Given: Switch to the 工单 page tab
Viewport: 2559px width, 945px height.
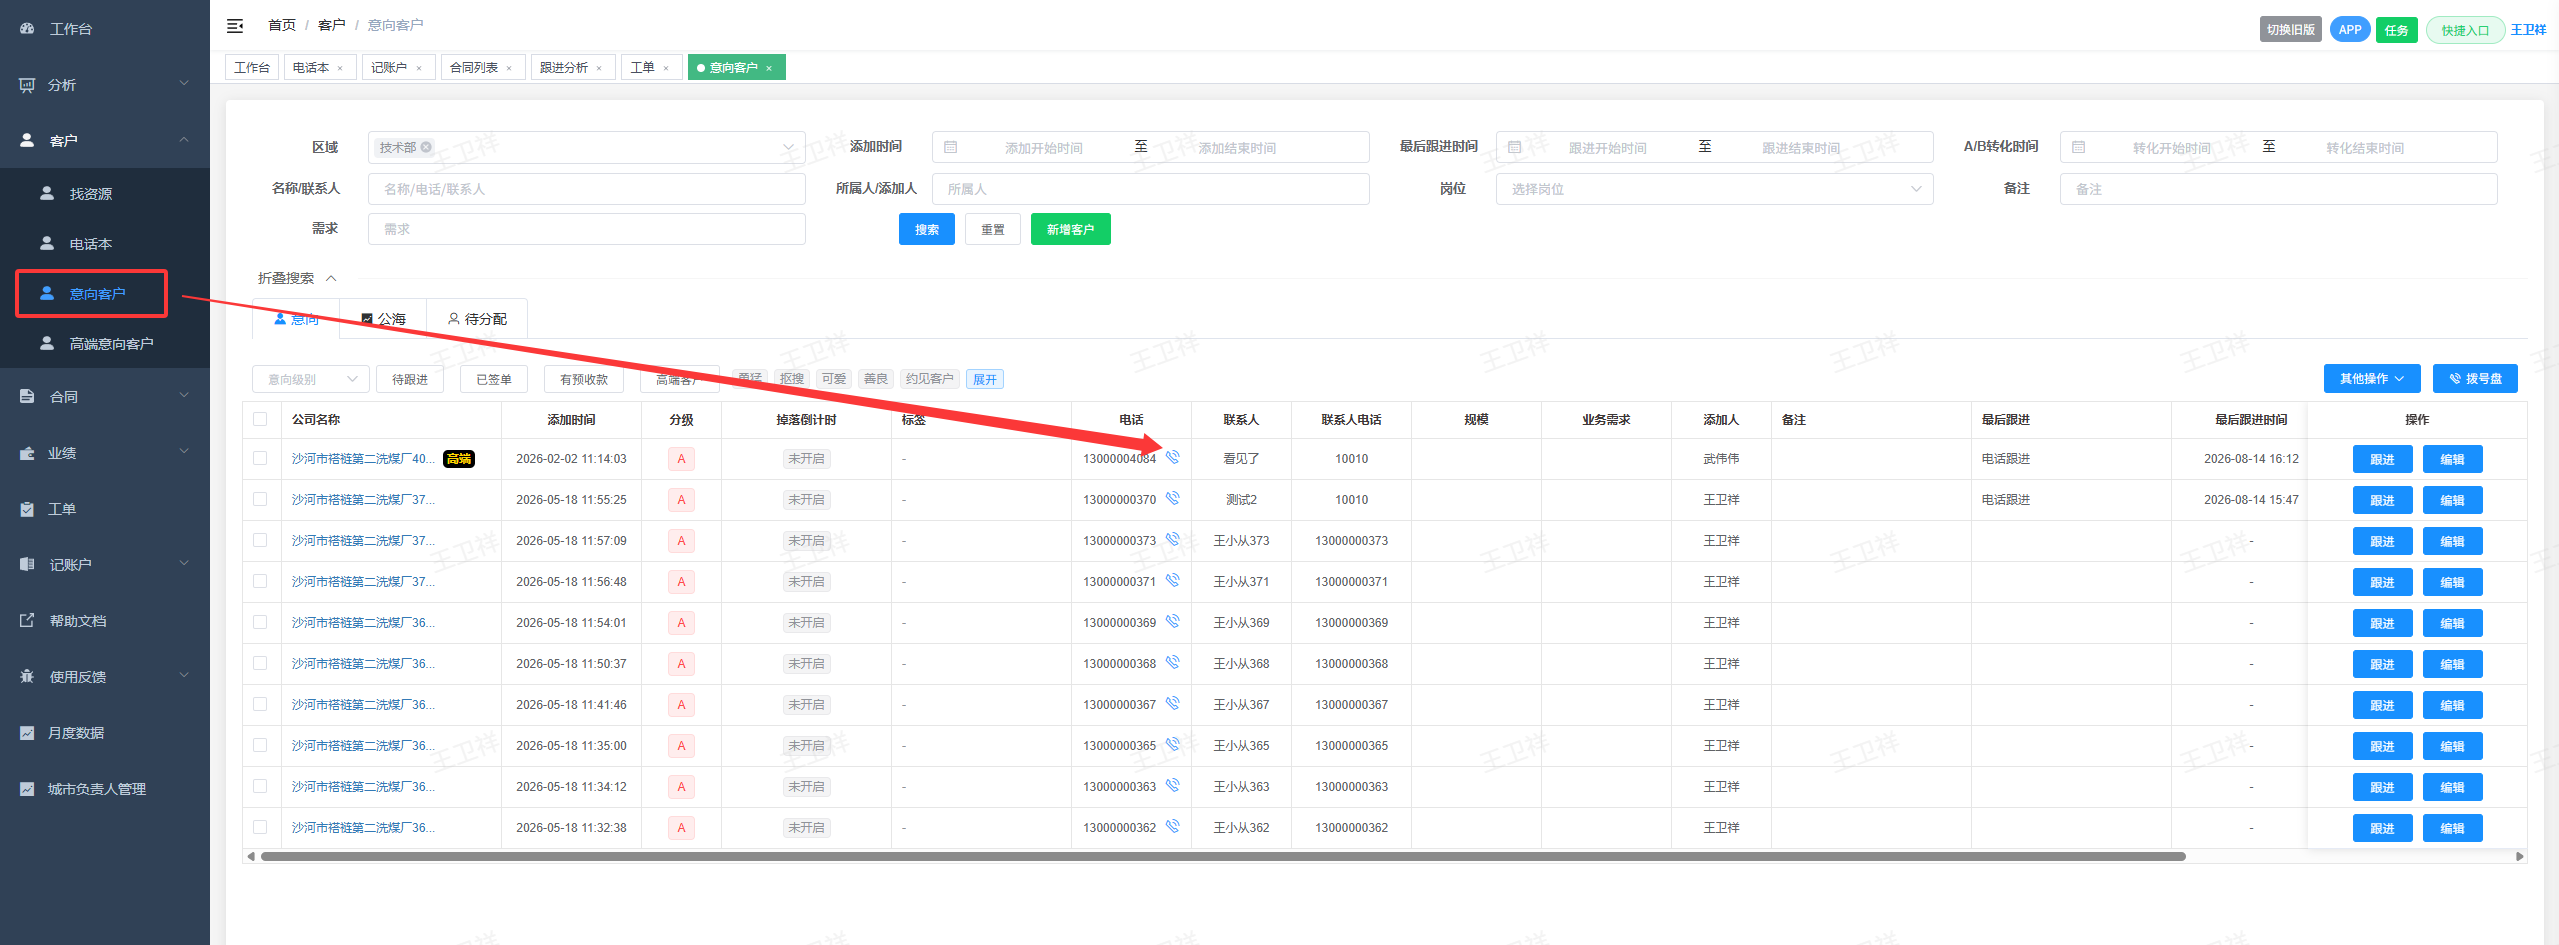Looking at the screenshot, I should (643, 68).
